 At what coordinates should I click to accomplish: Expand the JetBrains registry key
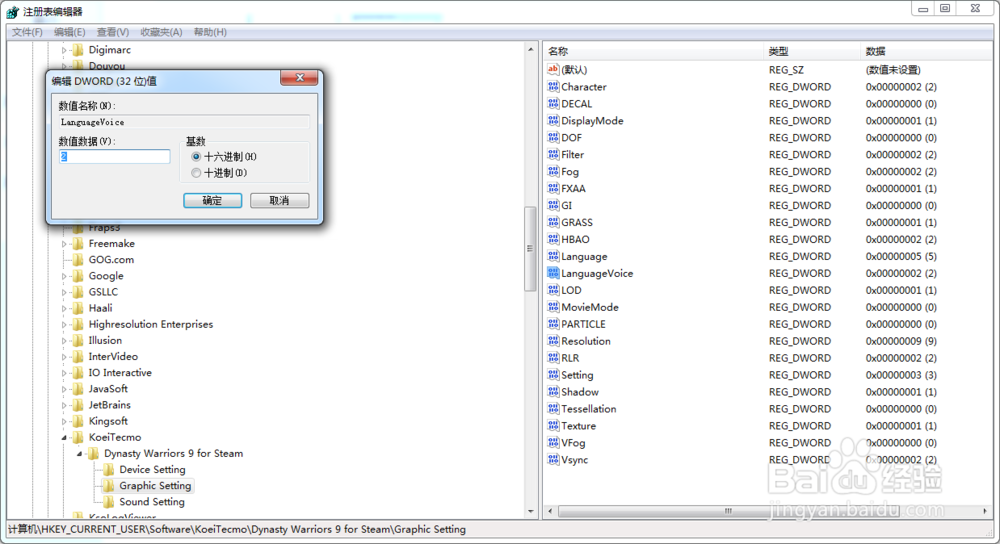64,405
